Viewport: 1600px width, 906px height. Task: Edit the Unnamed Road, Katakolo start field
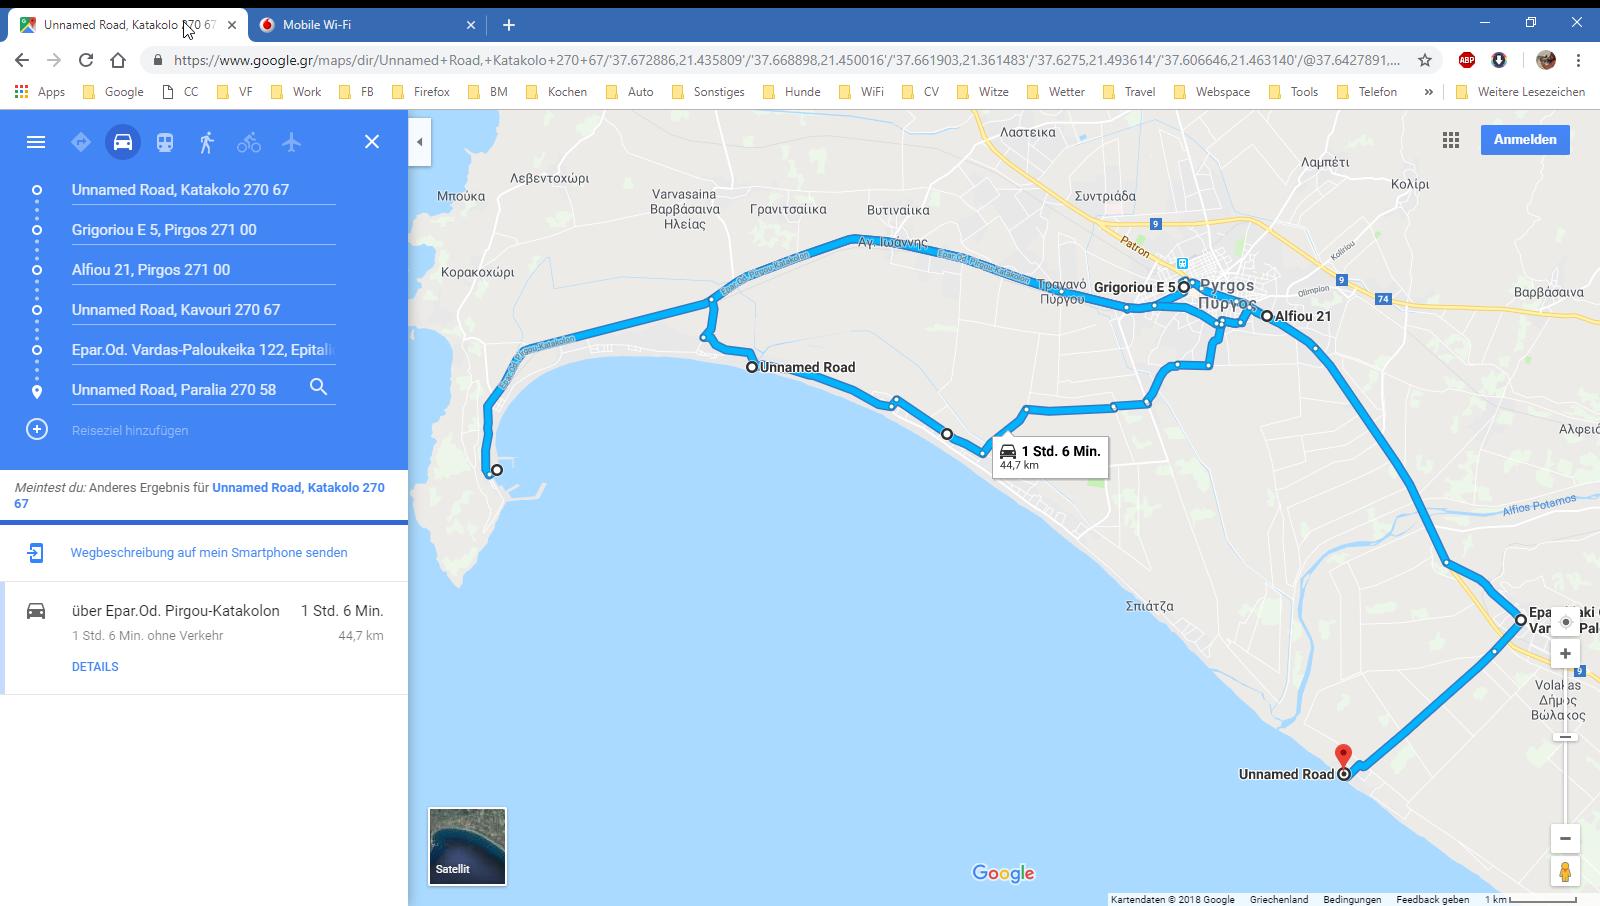click(203, 189)
